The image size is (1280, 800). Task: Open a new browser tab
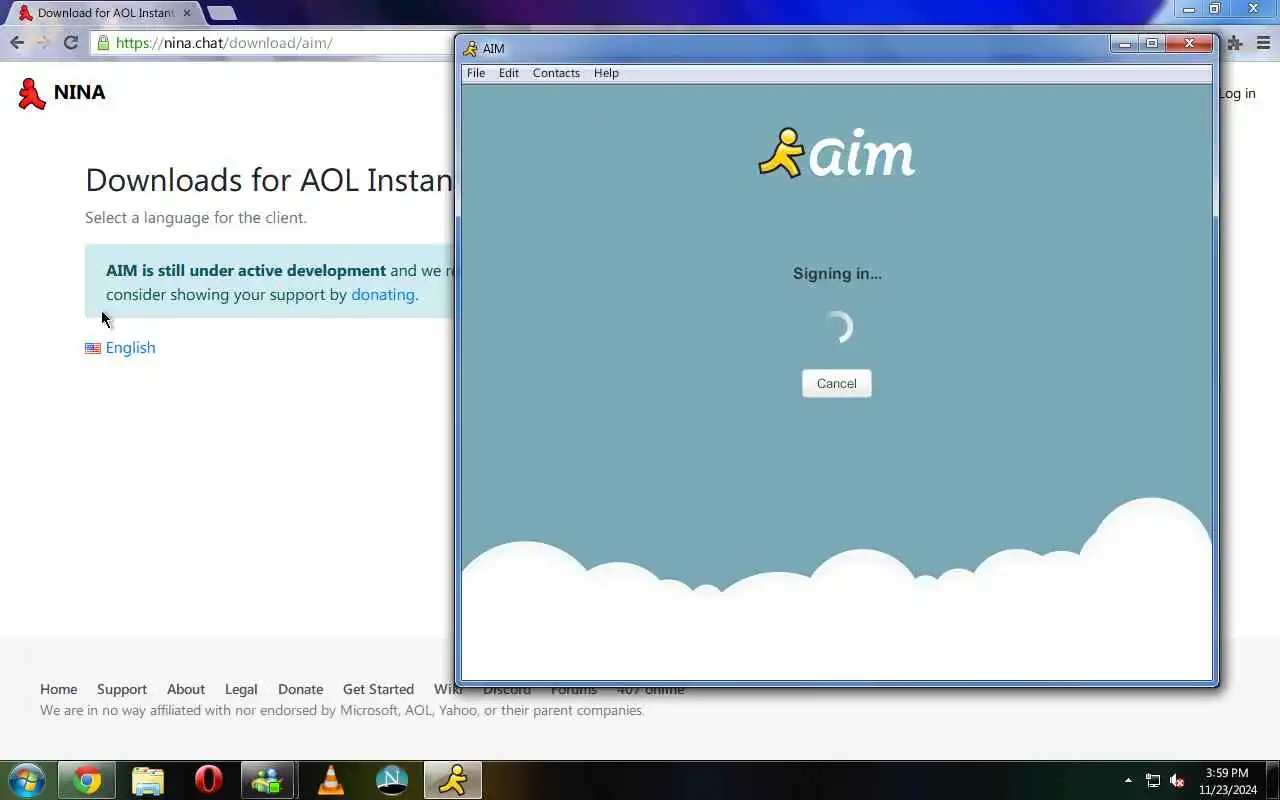click(x=221, y=13)
